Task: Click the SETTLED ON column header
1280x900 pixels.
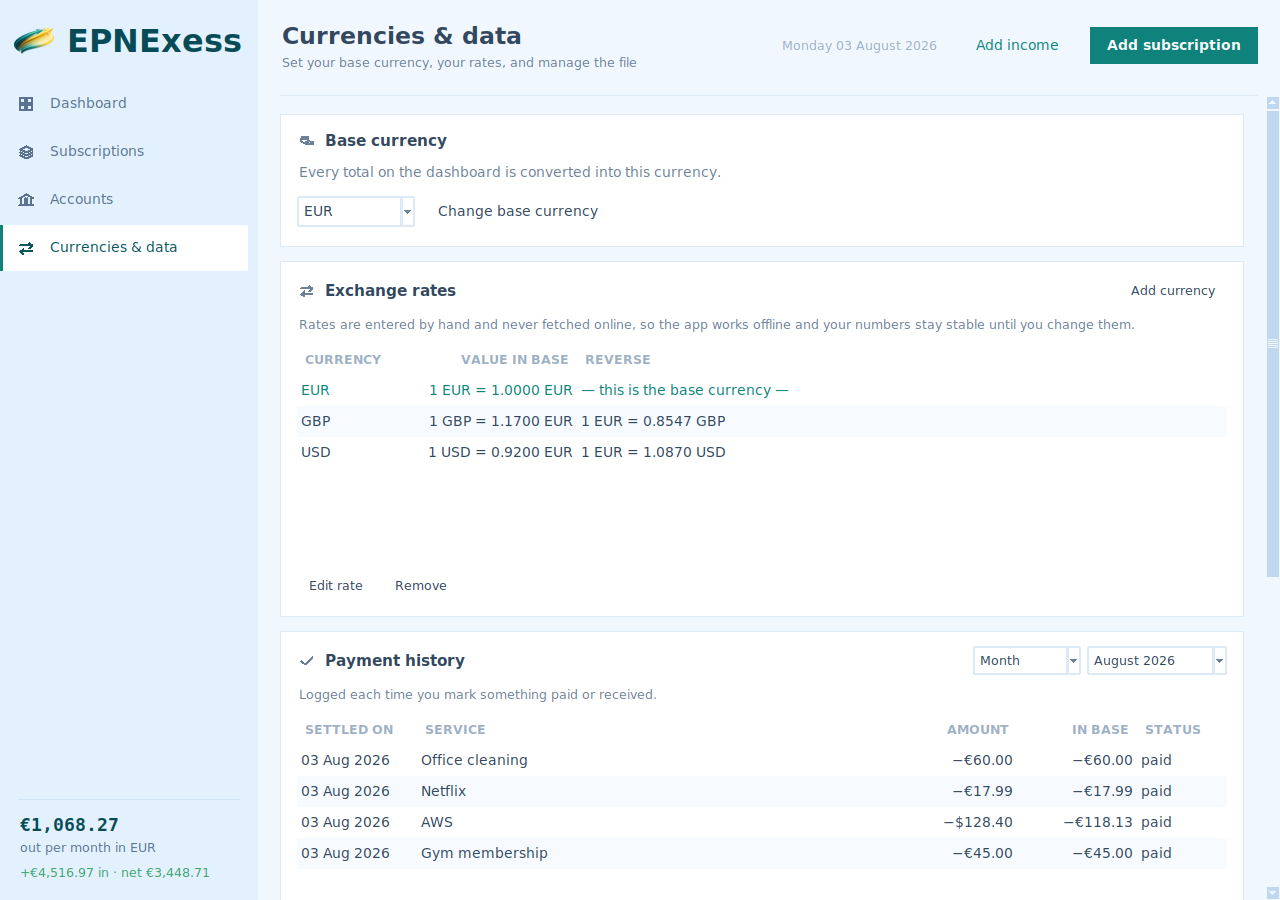Action: tap(349, 730)
